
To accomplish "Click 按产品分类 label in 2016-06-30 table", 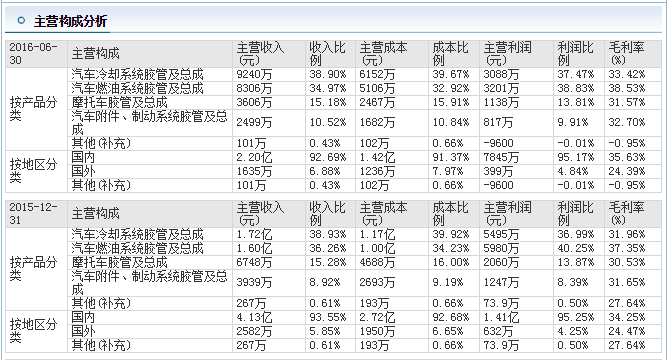I will pos(33,109).
